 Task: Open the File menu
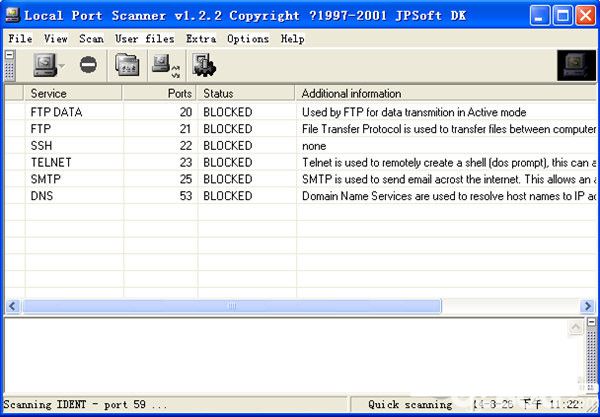coord(20,39)
